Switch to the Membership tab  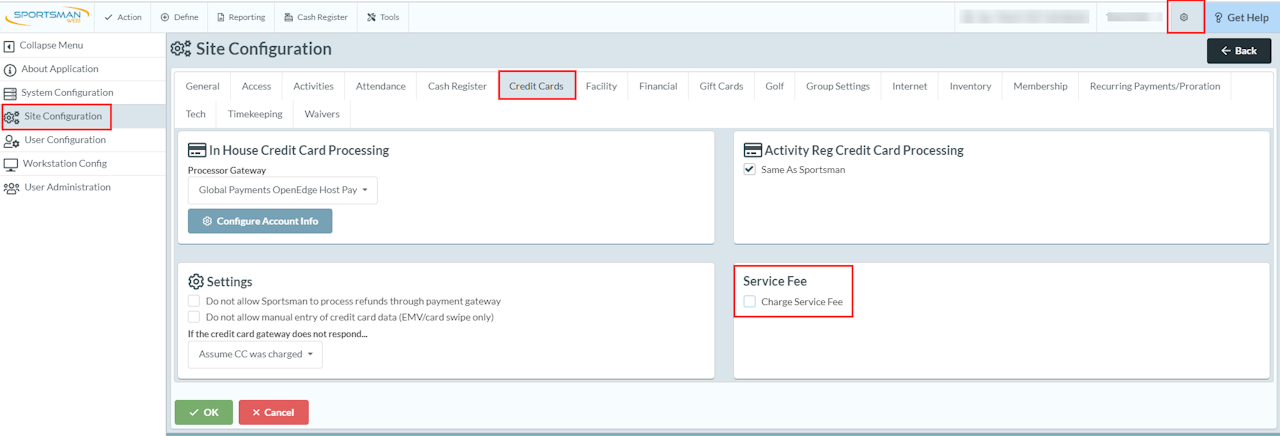1040,86
